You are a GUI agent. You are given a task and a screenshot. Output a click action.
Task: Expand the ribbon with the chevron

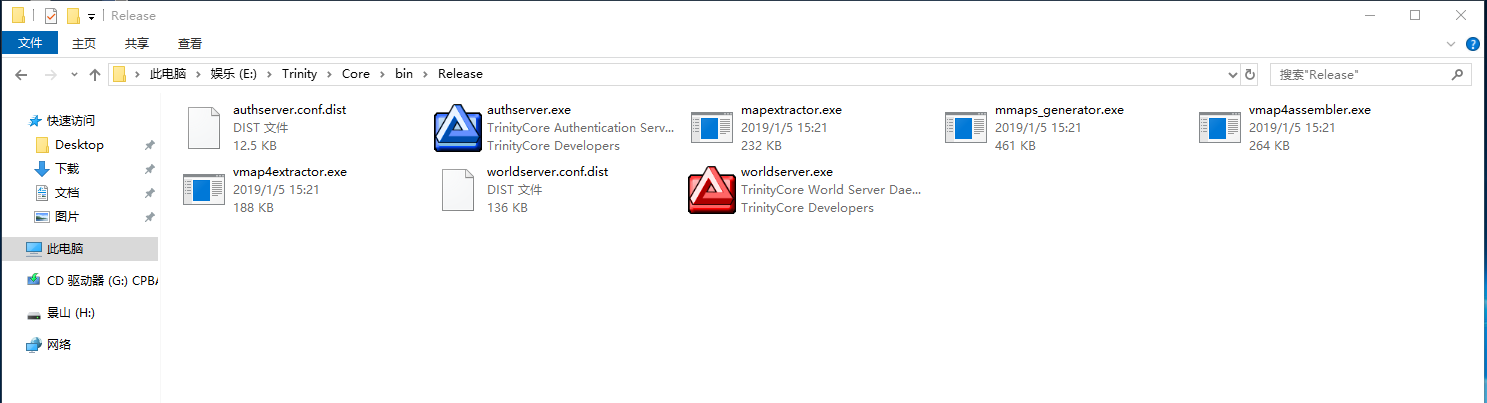pos(1452,44)
